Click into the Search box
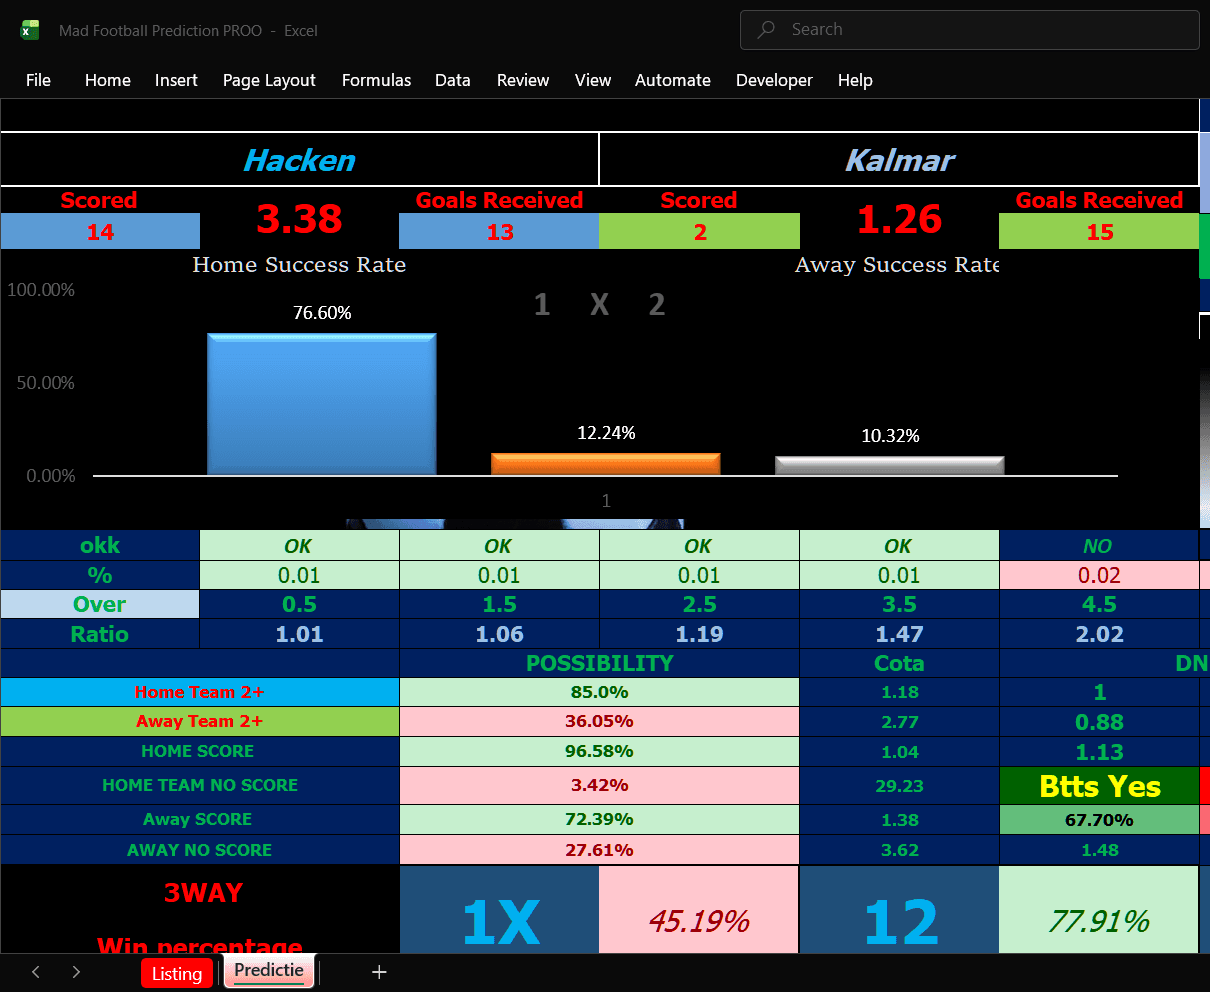The width and height of the screenshot is (1210, 992). click(969, 30)
